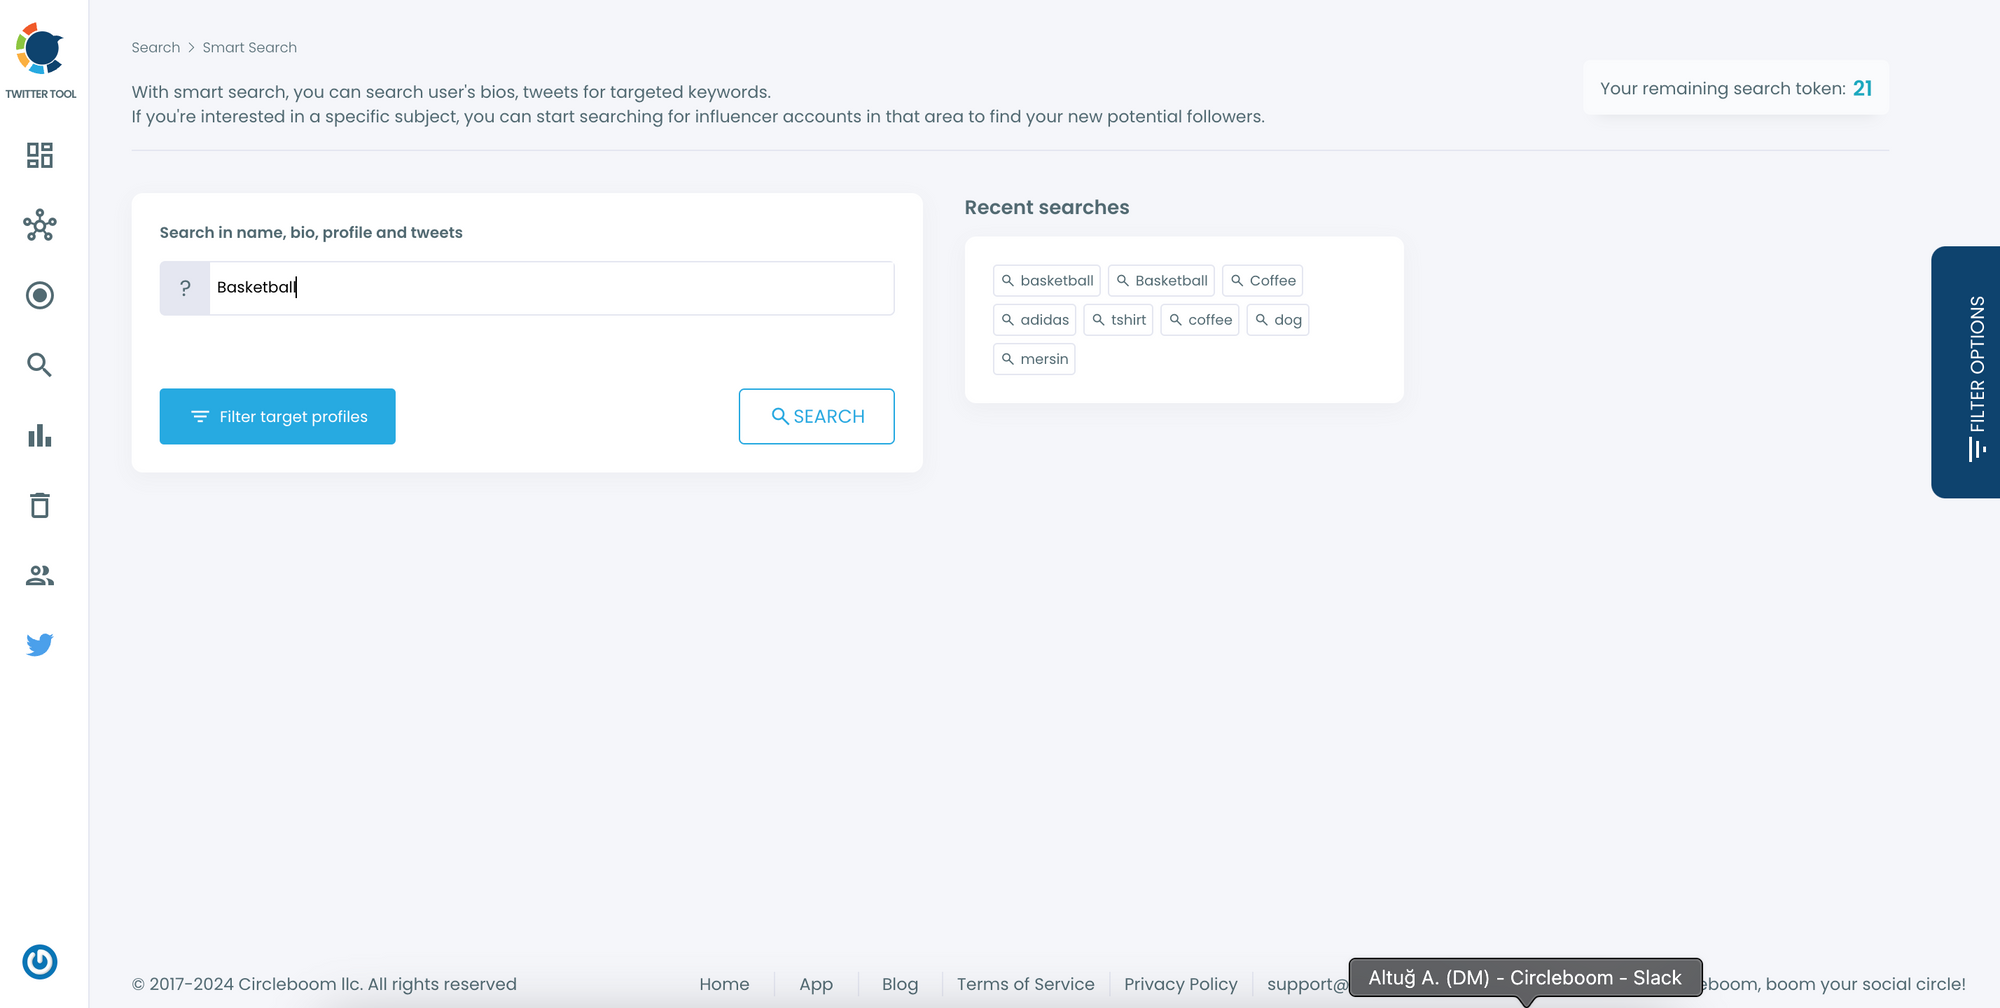Expand the FILTER OPTIONS panel

click(x=1974, y=372)
